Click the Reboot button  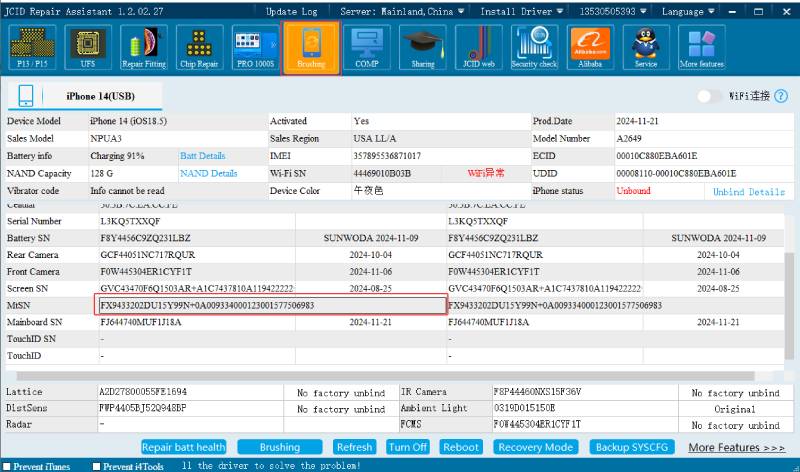[x=461, y=448]
